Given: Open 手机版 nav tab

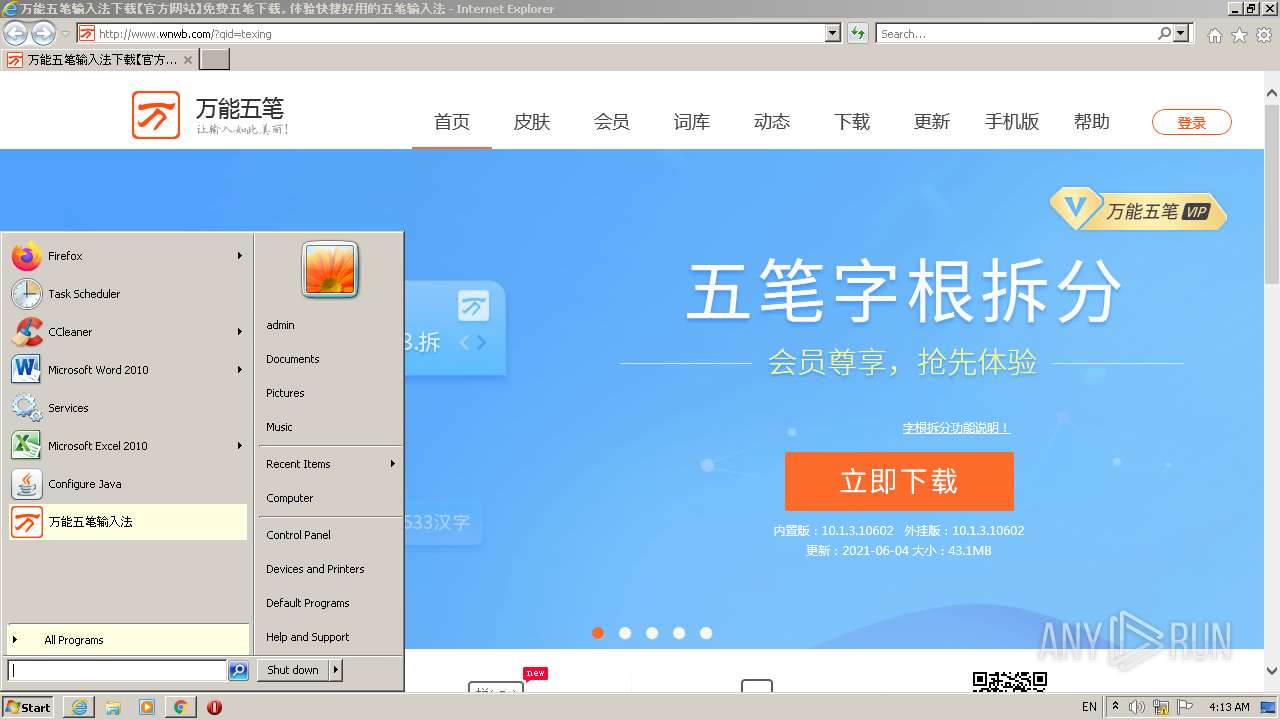Looking at the screenshot, I should click(1012, 122).
